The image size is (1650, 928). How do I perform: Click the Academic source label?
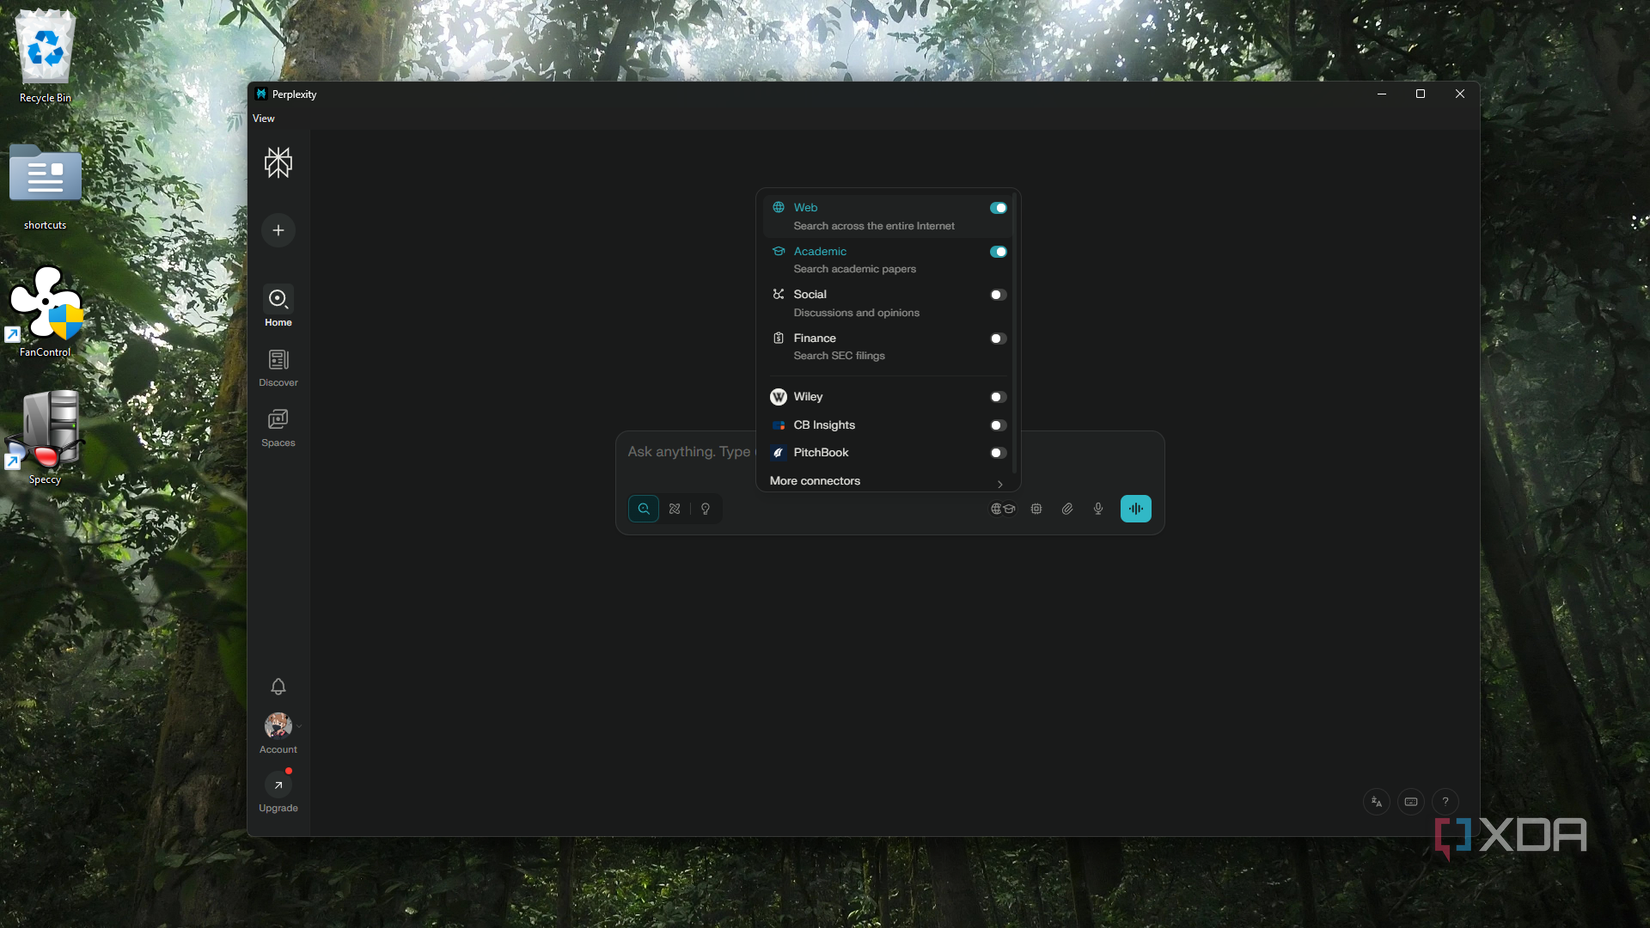click(820, 252)
